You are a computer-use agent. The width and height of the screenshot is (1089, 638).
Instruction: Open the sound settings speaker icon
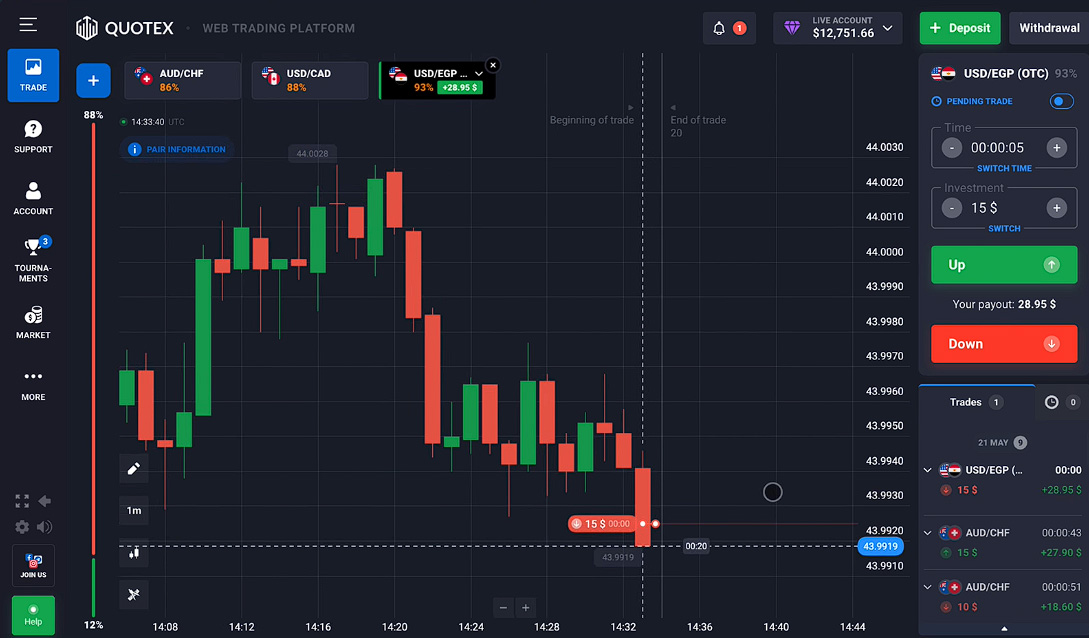coord(44,526)
